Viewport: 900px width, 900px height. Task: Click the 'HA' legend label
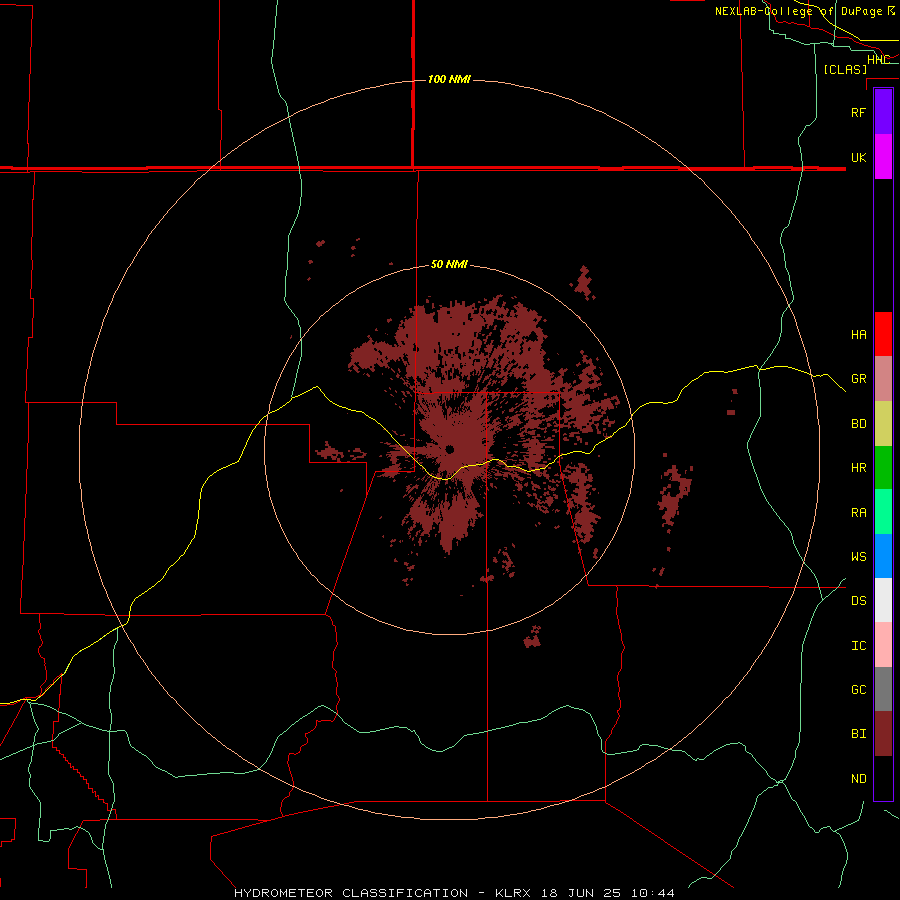click(858, 334)
